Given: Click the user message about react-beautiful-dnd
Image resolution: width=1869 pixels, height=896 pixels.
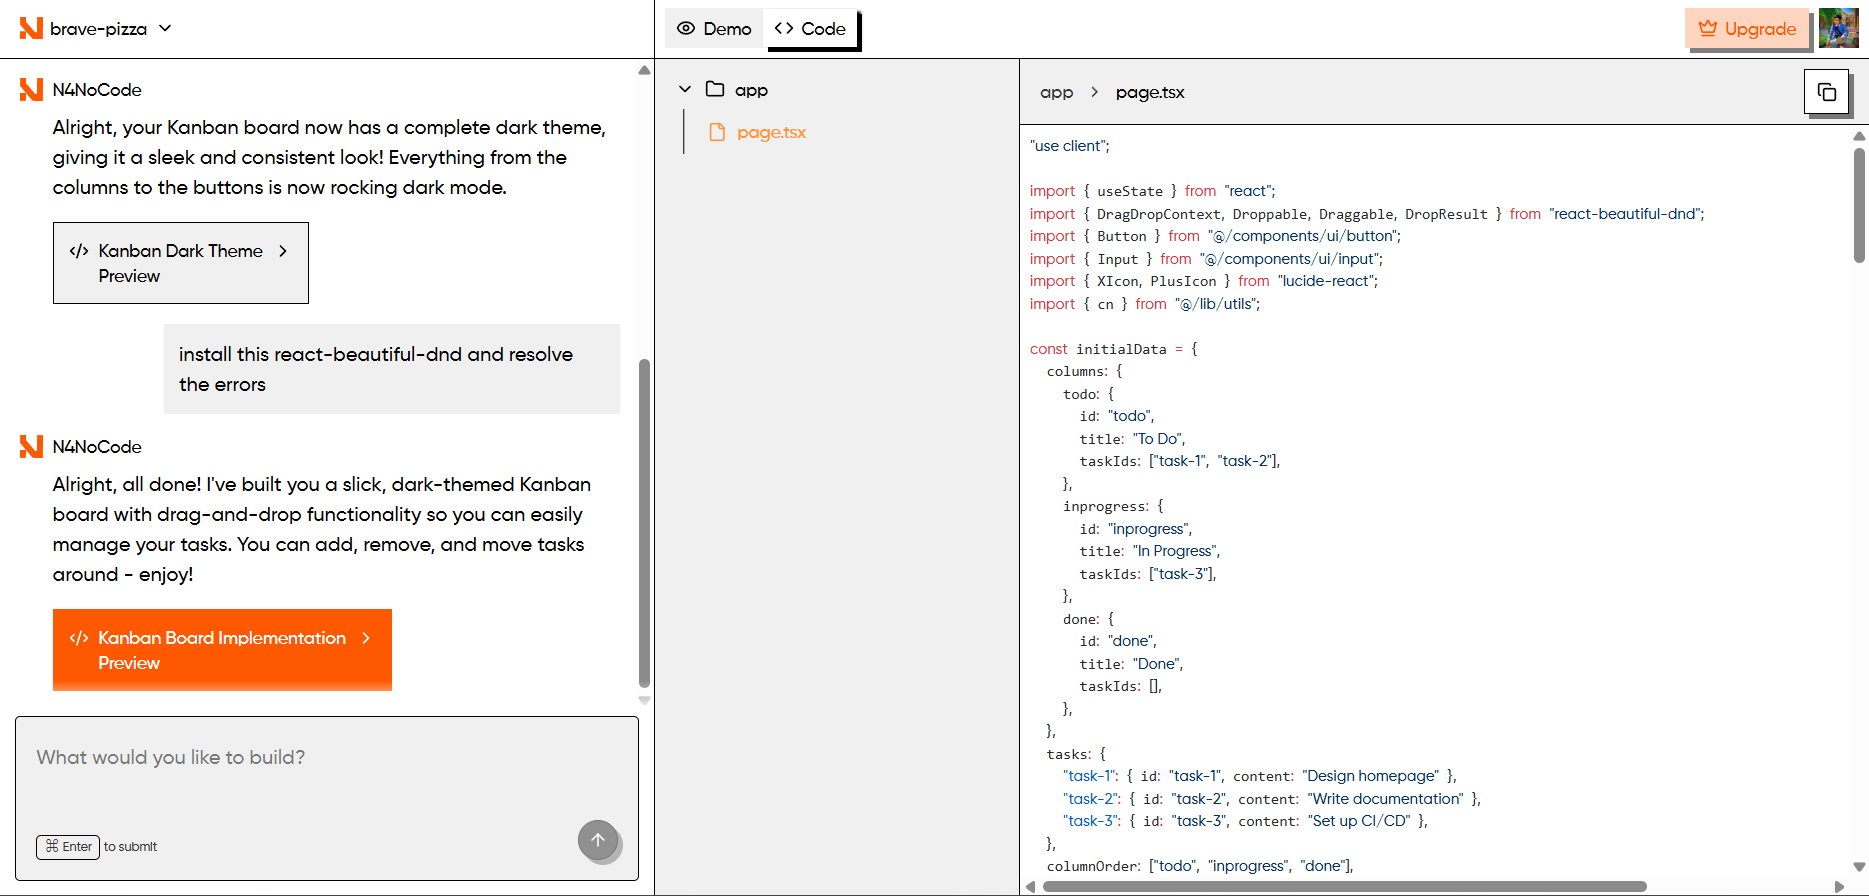Looking at the screenshot, I should point(392,369).
